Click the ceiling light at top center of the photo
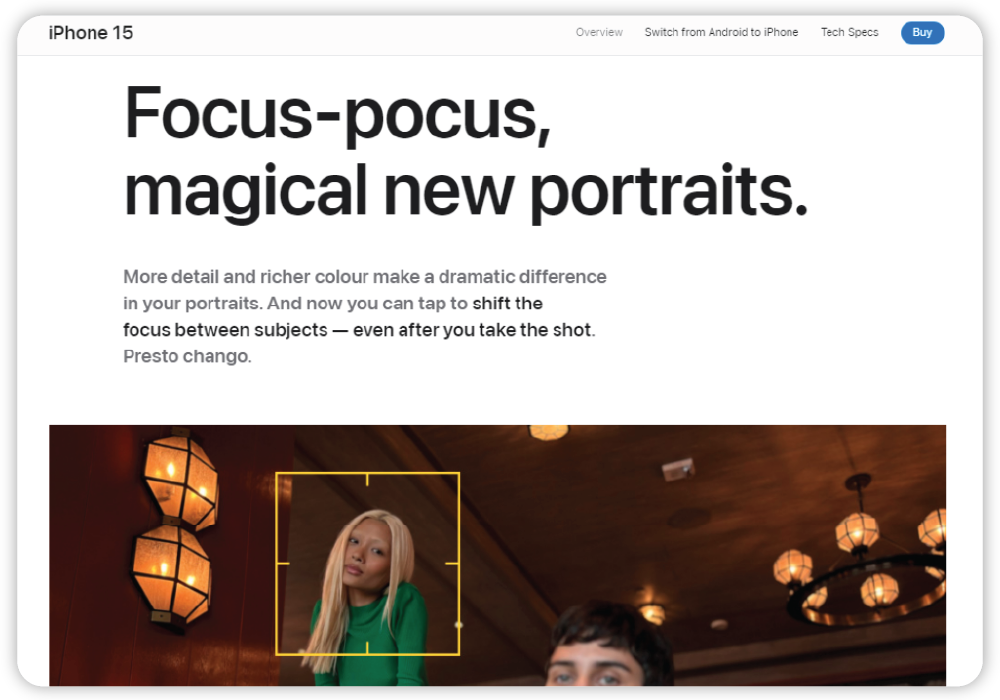The height and width of the screenshot is (700, 1000). [548, 432]
